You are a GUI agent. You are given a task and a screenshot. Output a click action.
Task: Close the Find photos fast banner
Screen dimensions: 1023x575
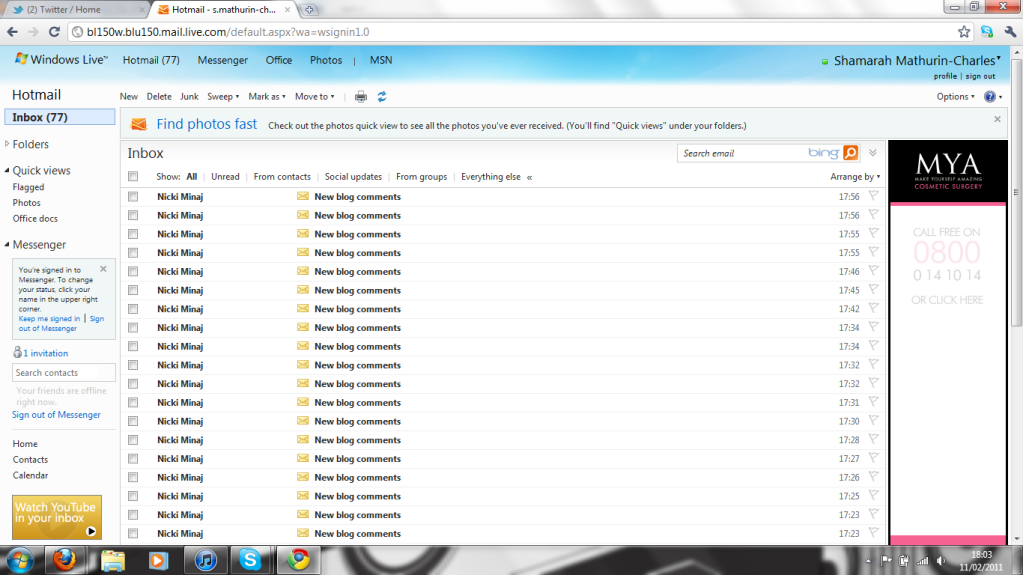[997, 119]
